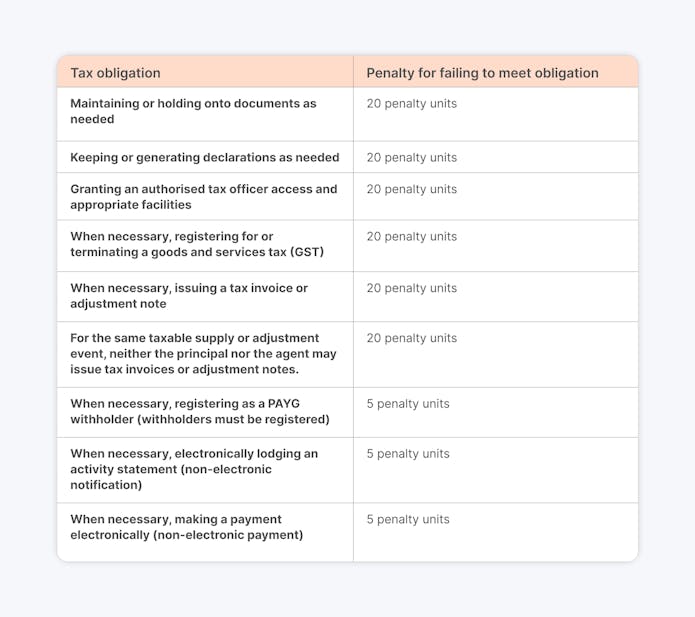This screenshot has width=695, height=617.
Task: Click '5 penalty units' for non-electronic payment
Action: point(408,519)
